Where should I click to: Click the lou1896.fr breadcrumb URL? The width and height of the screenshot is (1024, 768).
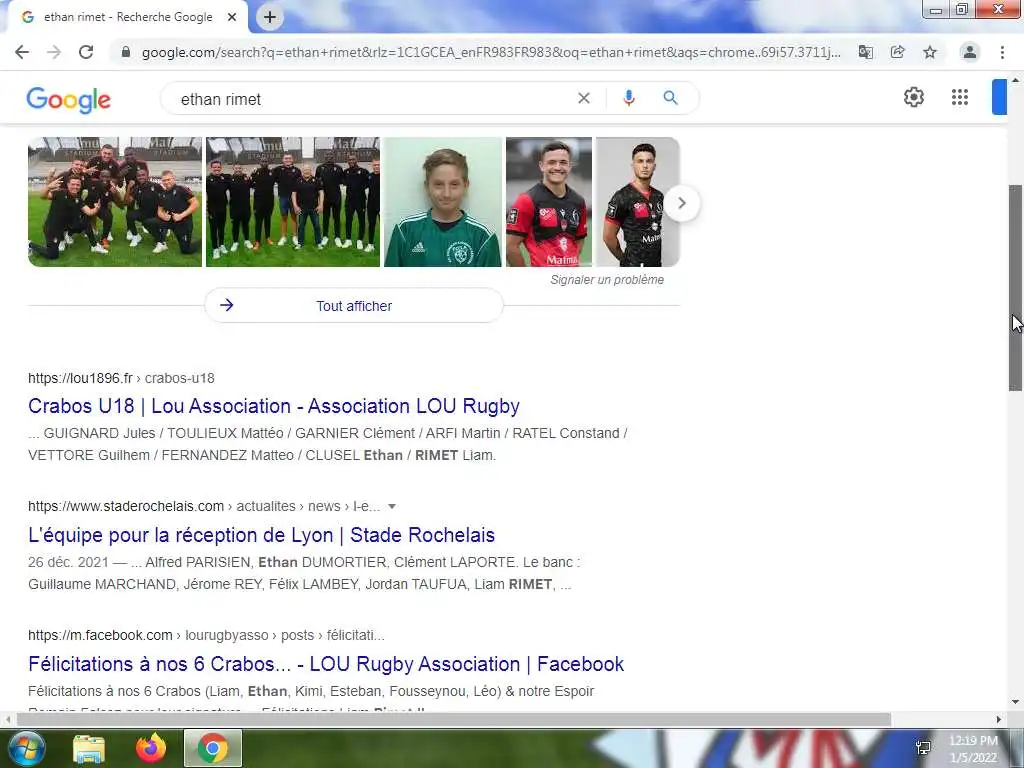coord(121,378)
